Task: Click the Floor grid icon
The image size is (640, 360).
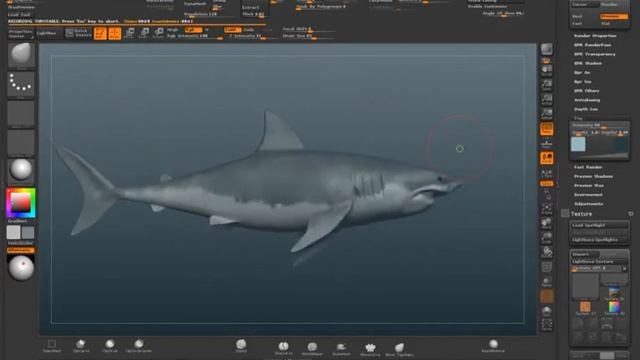Action: (x=547, y=143)
